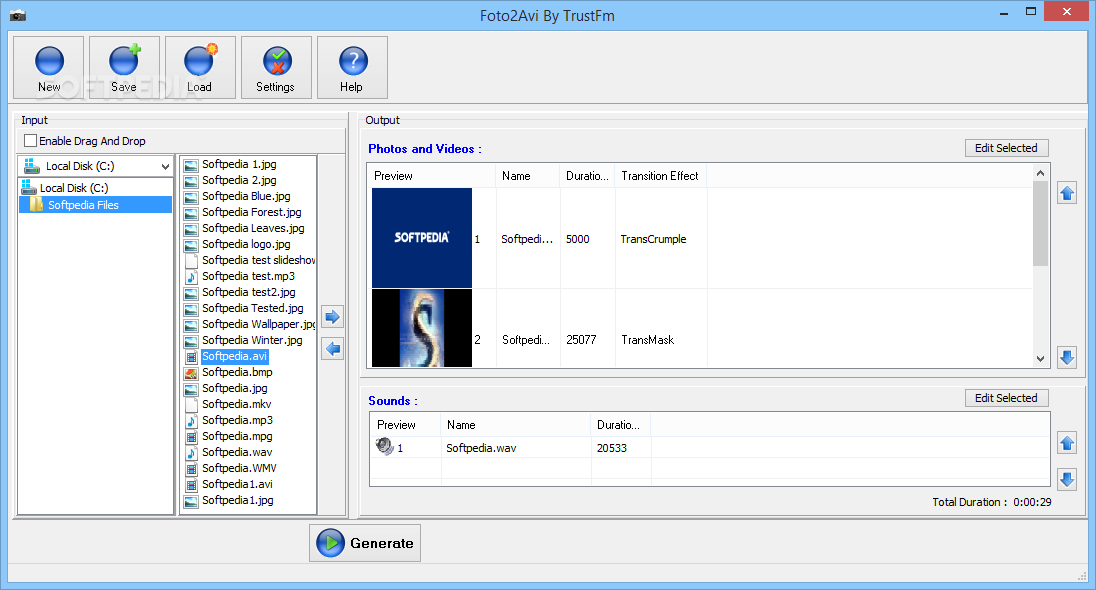
Task: Add selected file with right arrow icon
Action: 333,317
